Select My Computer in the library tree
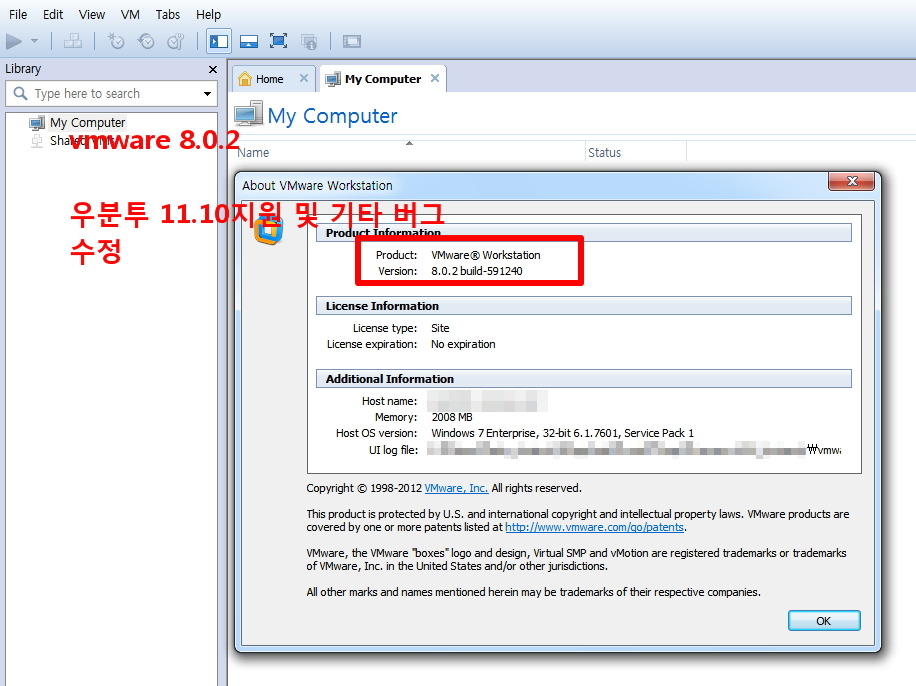 (x=87, y=123)
